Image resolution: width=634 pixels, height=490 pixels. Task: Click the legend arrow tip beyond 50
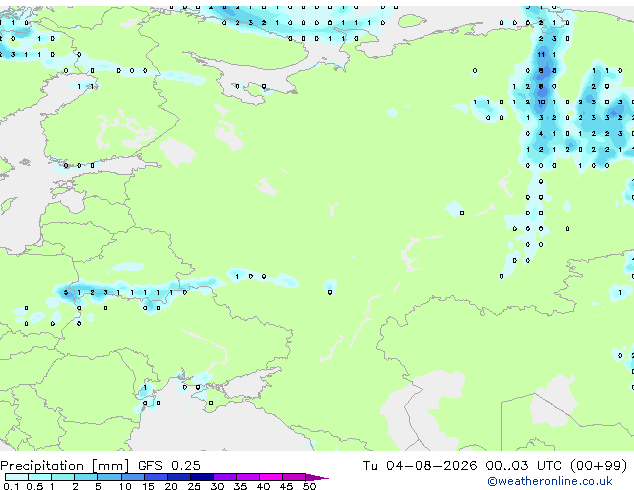click(317, 478)
